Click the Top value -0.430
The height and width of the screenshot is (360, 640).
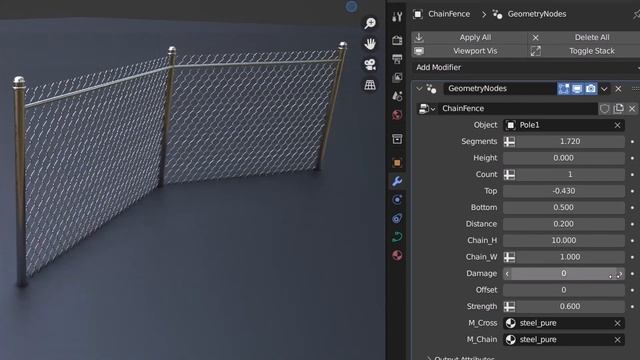(x=564, y=191)
